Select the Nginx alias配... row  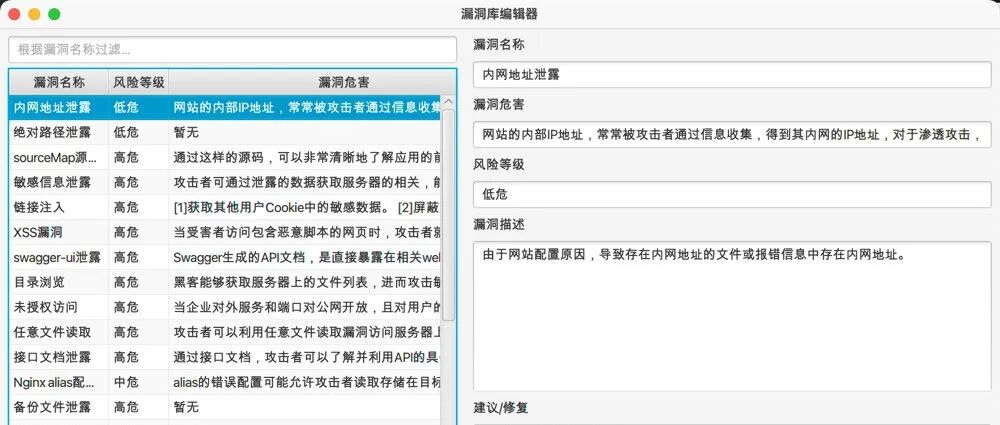click(x=224, y=382)
